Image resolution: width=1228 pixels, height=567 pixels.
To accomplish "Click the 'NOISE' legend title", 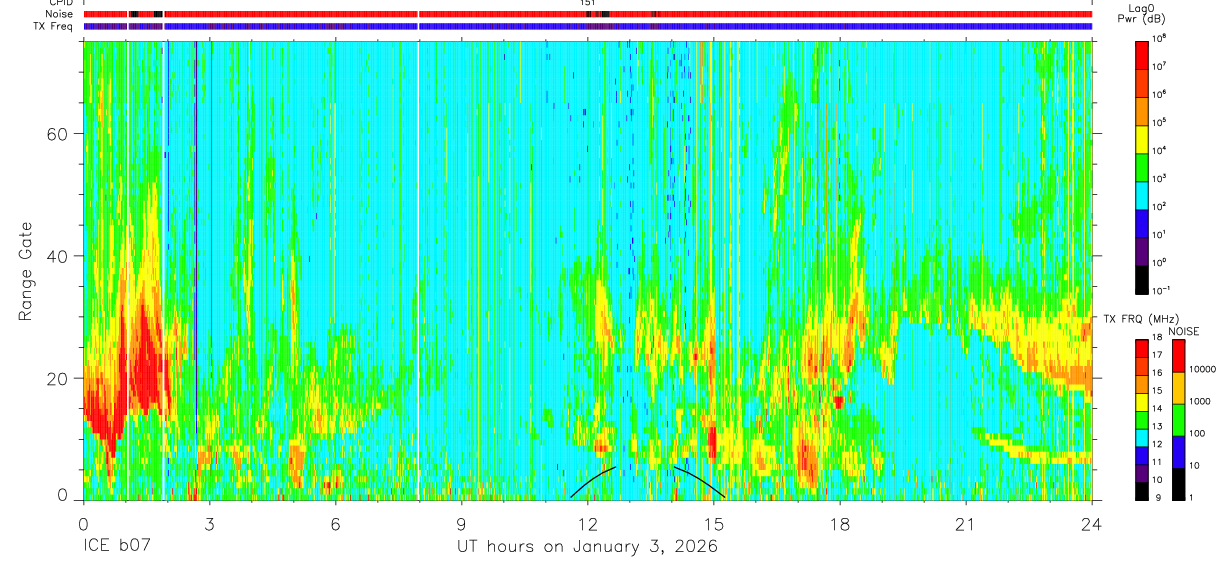I will [x=1182, y=331].
